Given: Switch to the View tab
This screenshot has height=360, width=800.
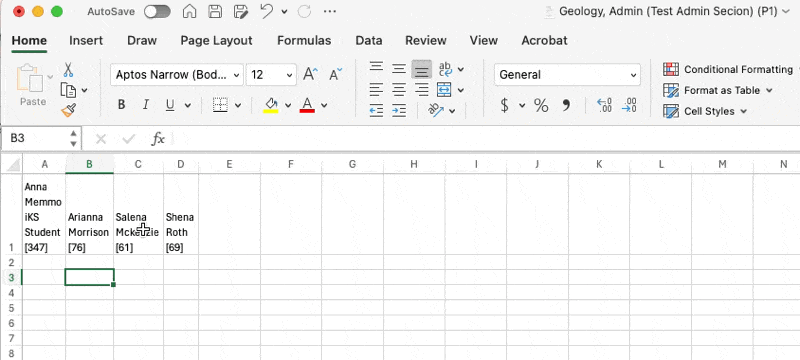Looking at the screenshot, I should click(x=484, y=41).
